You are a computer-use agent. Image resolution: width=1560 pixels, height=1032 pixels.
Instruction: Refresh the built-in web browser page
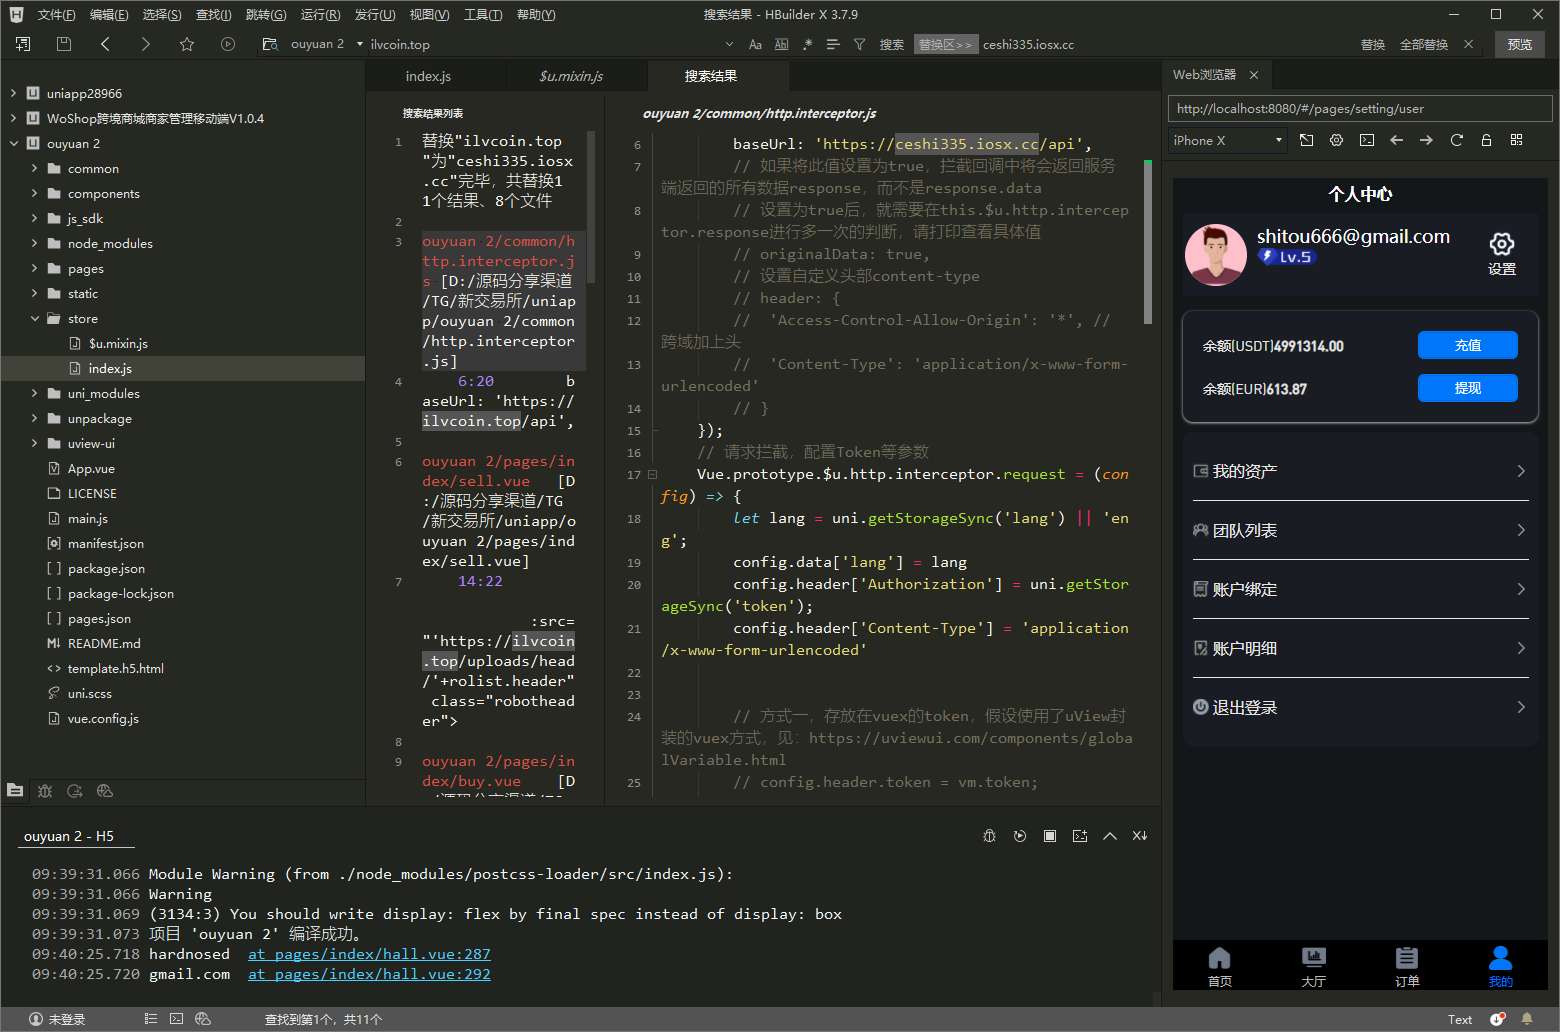click(1456, 140)
